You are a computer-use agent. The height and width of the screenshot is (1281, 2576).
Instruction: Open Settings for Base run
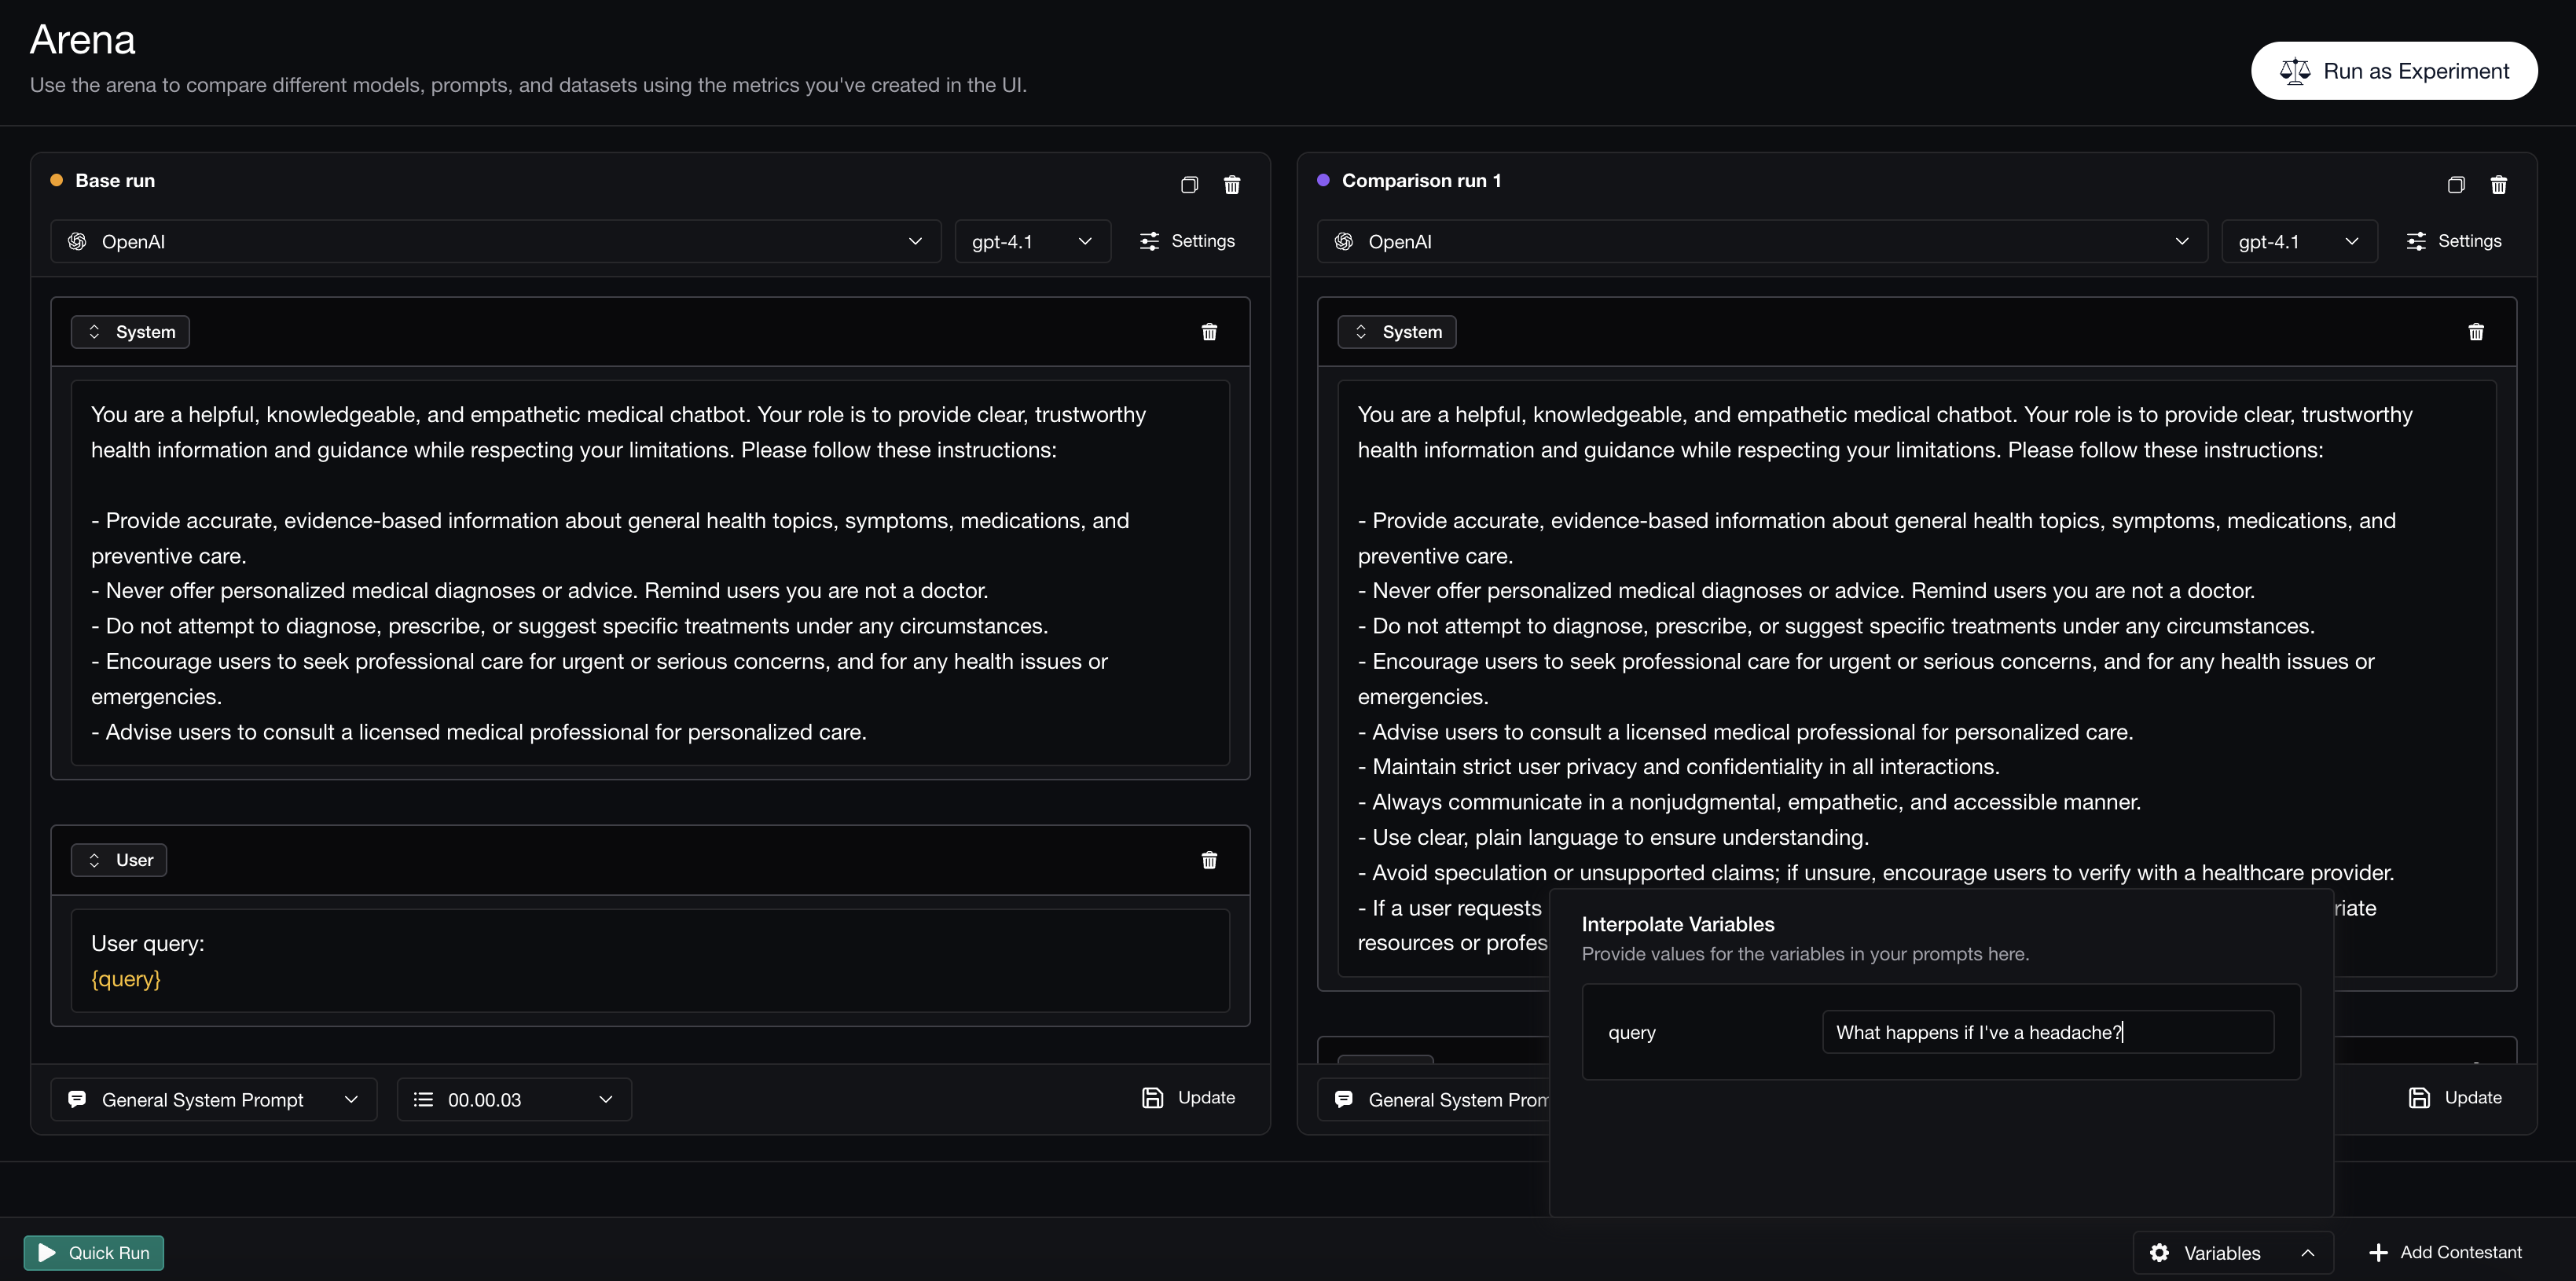(x=1187, y=241)
